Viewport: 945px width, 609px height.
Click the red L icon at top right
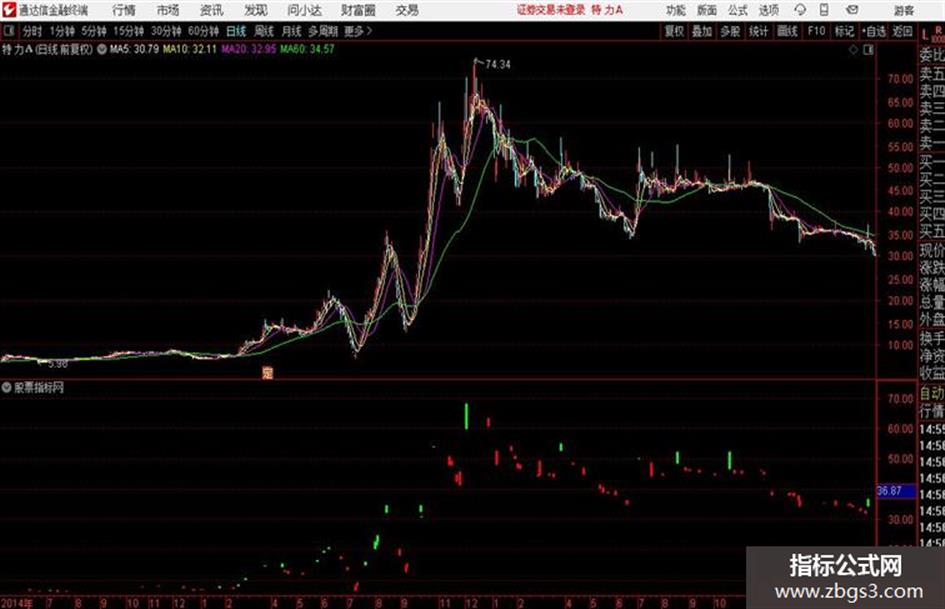coord(926,35)
